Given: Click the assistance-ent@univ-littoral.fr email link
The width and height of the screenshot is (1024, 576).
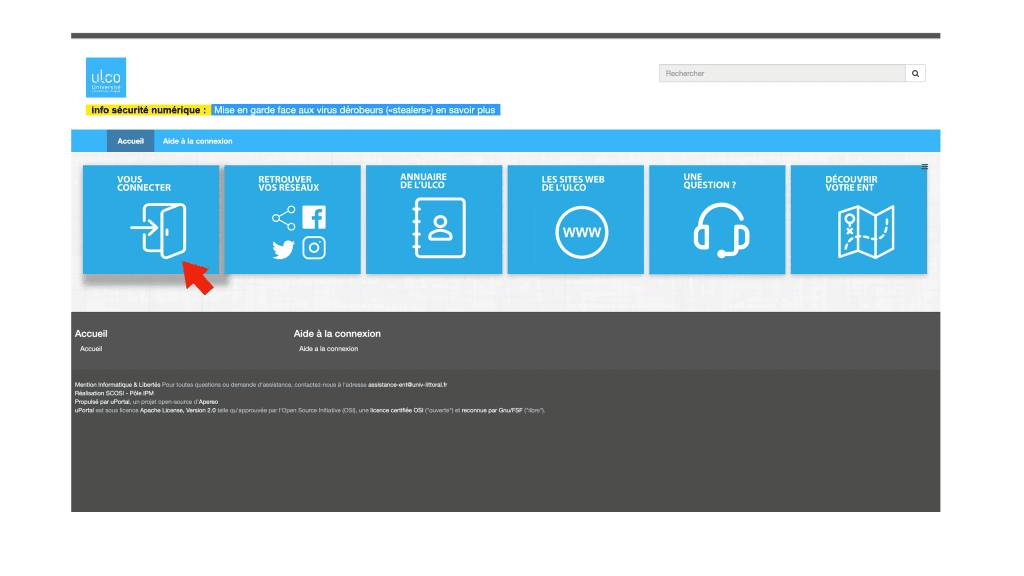Looking at the screenshot, I should click(408, 385).
